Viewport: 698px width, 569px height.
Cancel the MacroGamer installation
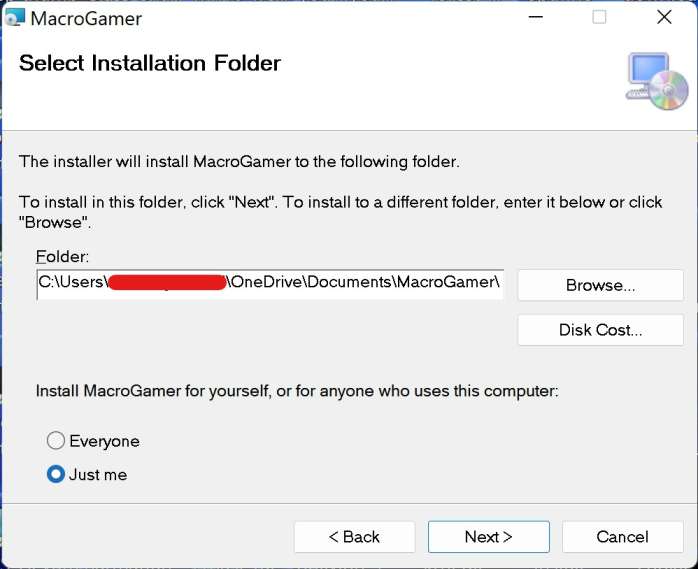pyautogui.click(x=623, y=537)
